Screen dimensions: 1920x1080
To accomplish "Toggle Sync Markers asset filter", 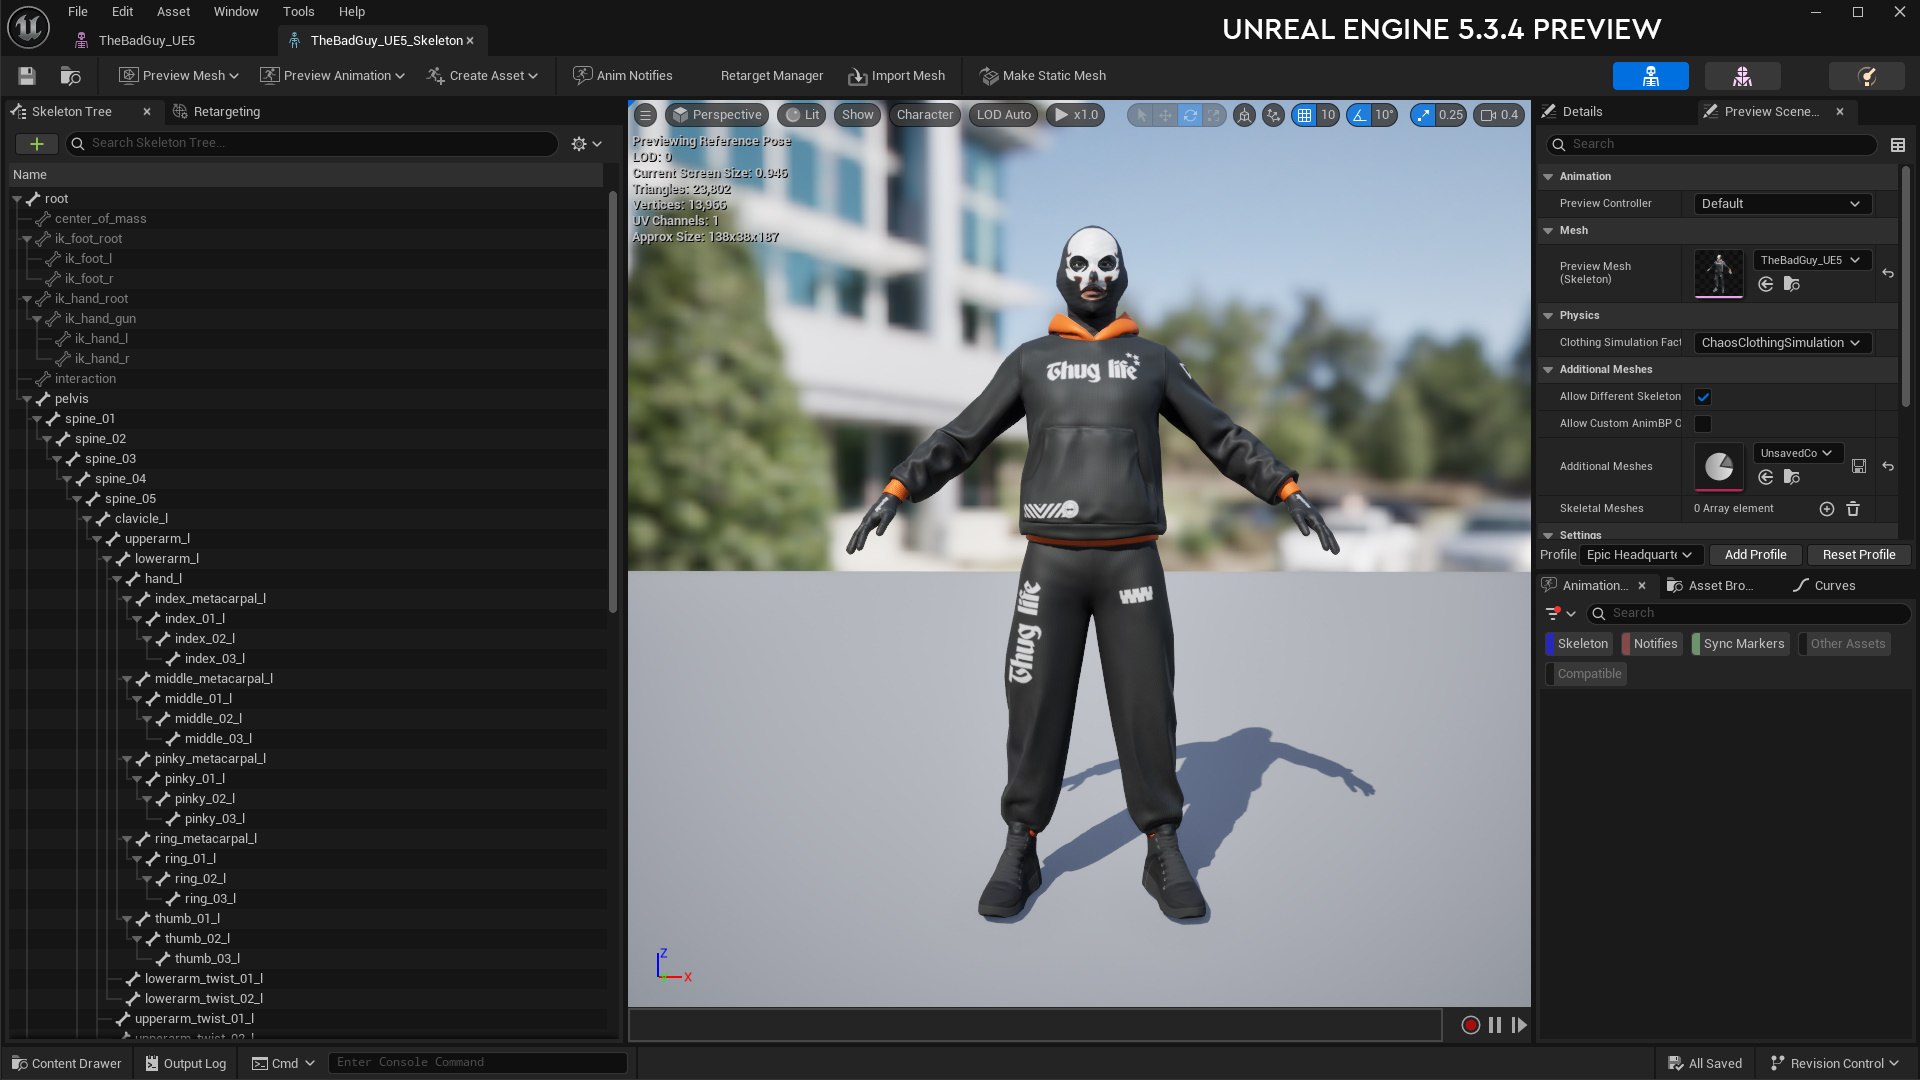I will tap(1740, 644).
